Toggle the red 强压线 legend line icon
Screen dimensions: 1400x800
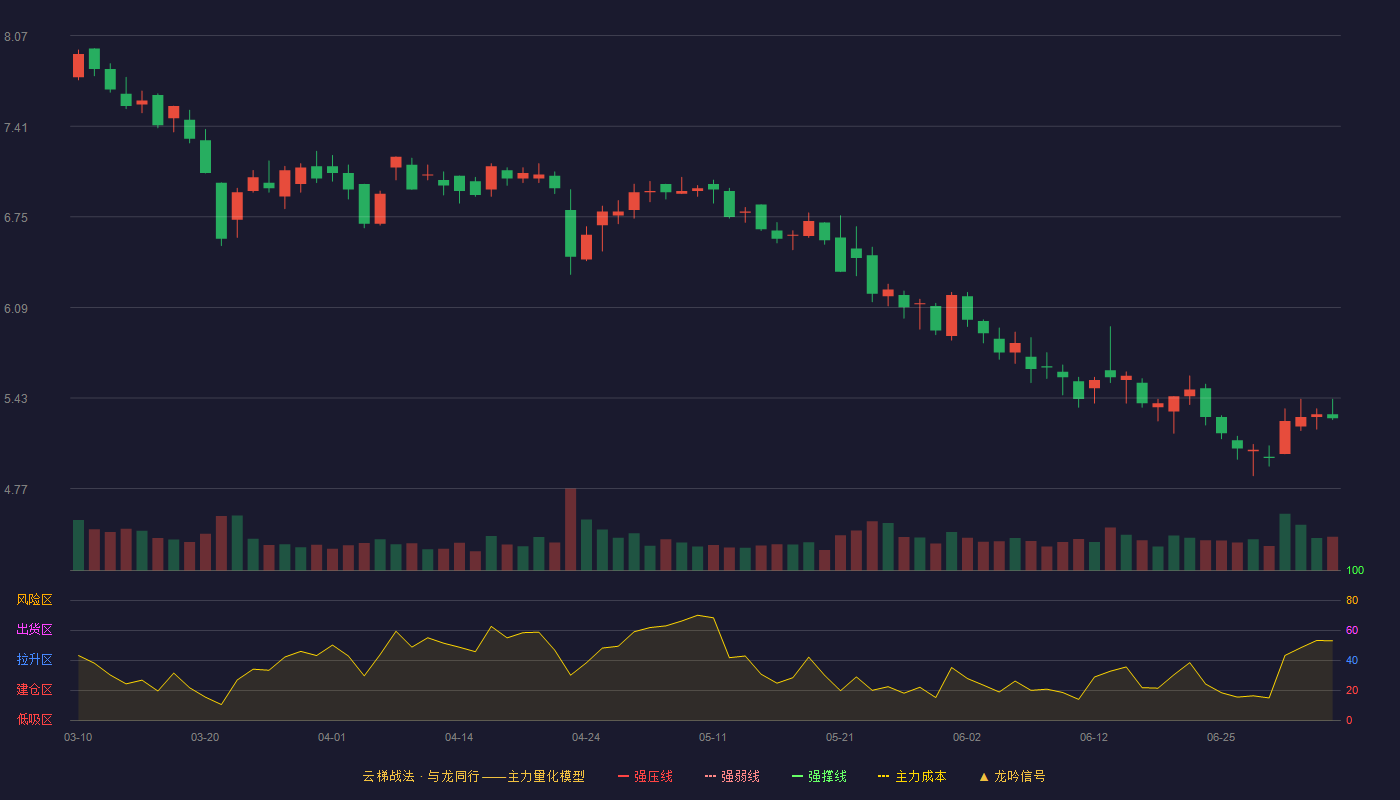[623, 776]
